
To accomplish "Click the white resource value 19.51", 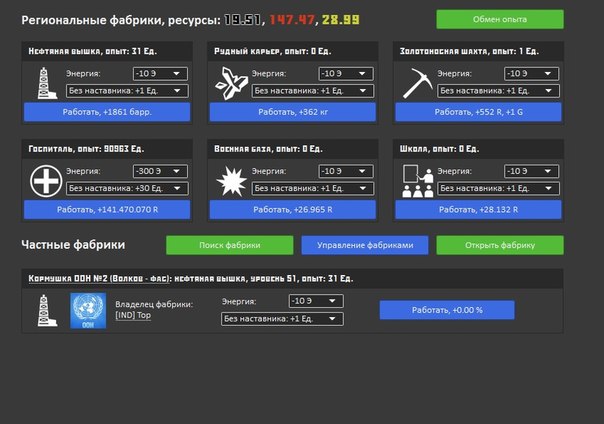I will pyautogui.click(x=243, y=20).
